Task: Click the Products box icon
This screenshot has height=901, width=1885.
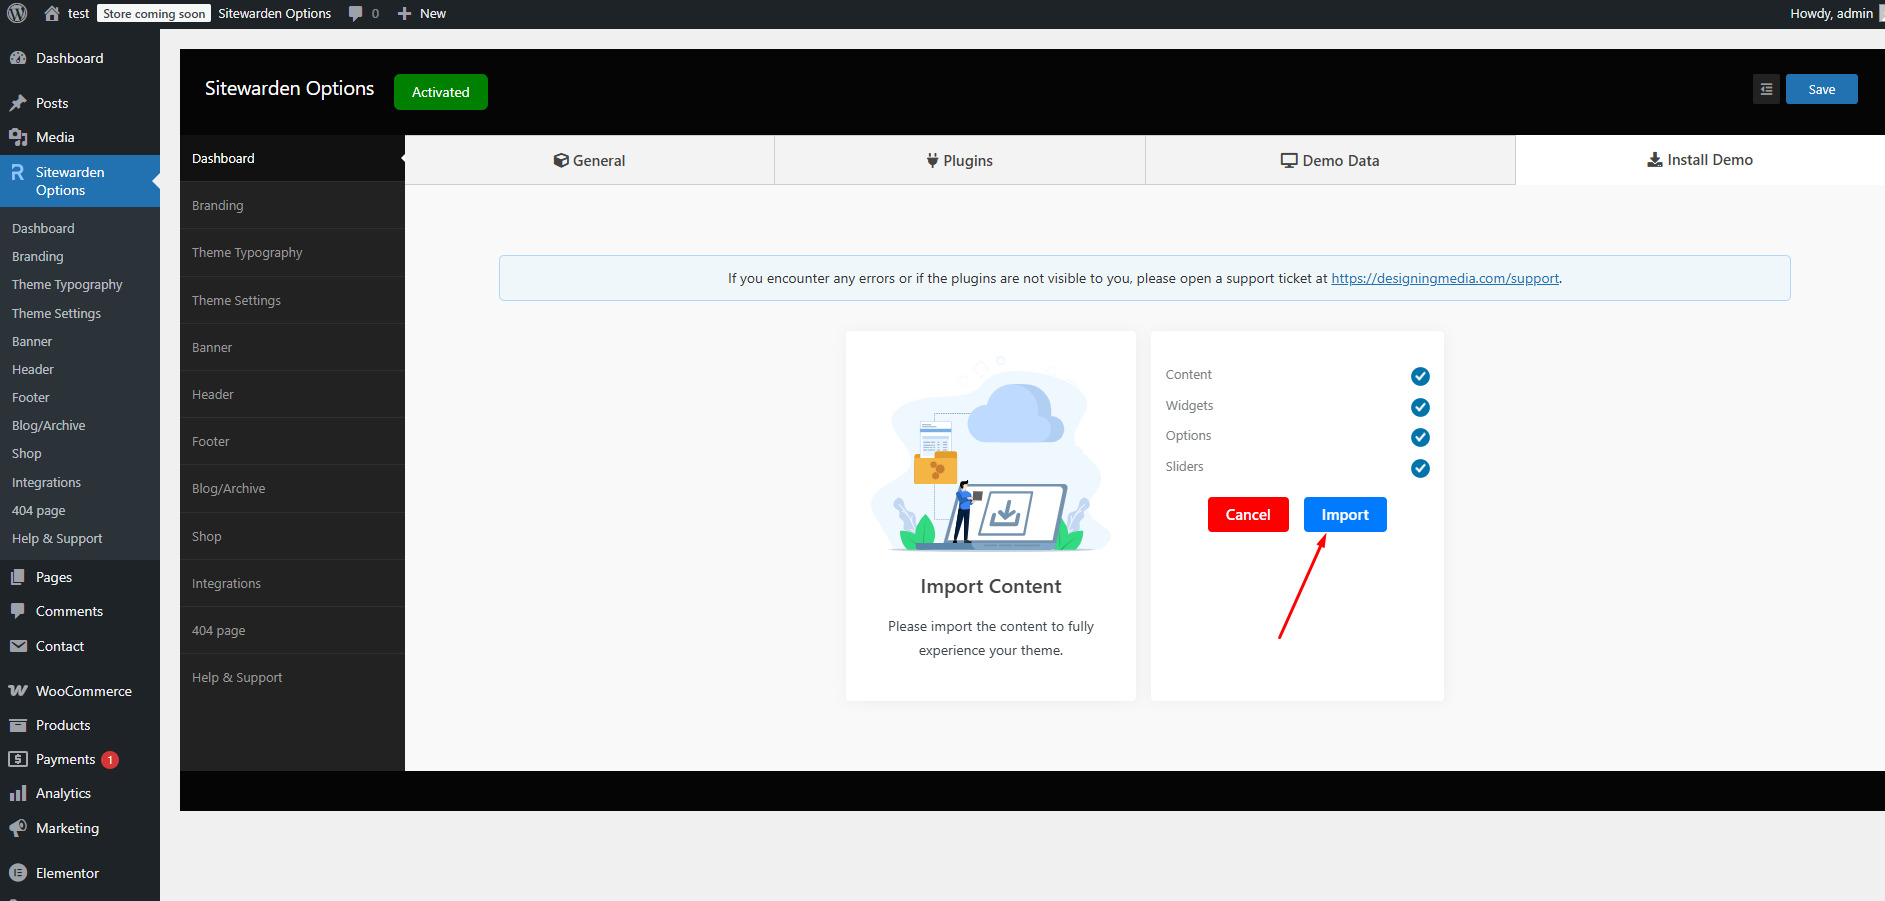Action: (x=18, y=725)
